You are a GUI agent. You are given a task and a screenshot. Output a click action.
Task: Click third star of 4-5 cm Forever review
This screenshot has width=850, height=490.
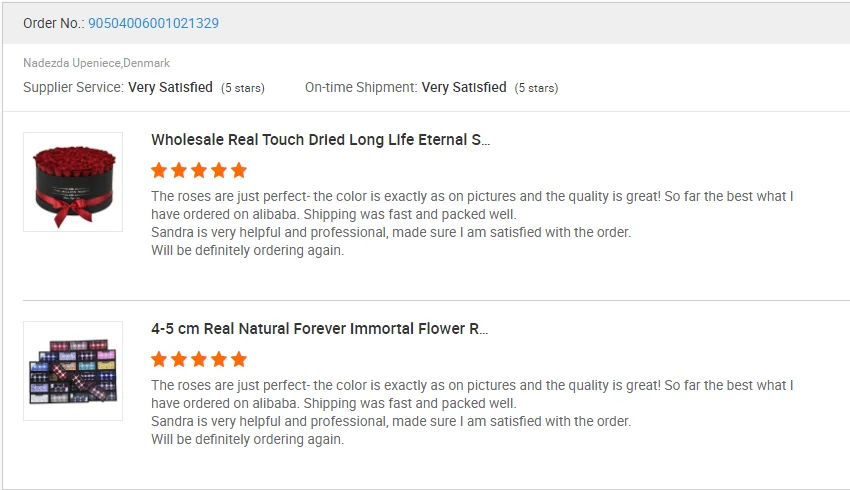(199, 359)
